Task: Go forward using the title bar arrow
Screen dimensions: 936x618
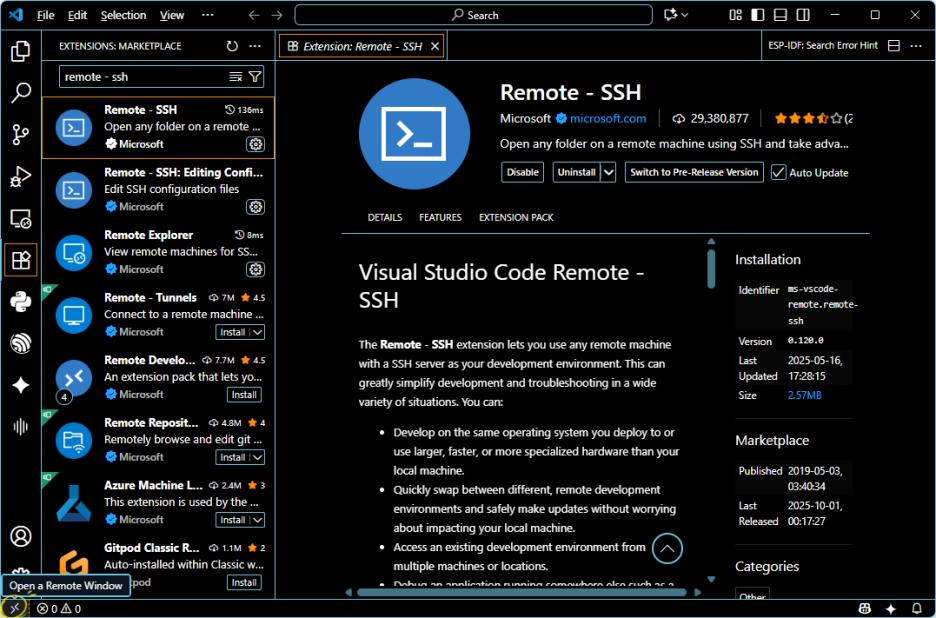Action: (277, 15)
